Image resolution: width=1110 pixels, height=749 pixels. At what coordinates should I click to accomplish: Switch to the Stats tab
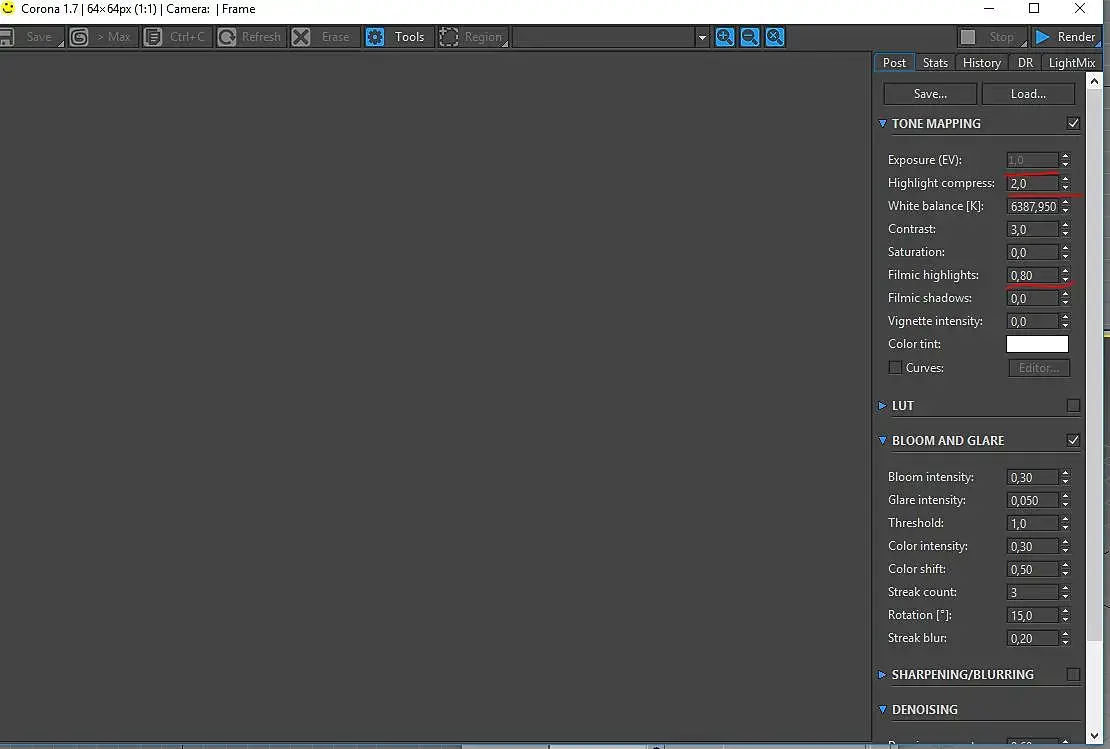[935, 62]
